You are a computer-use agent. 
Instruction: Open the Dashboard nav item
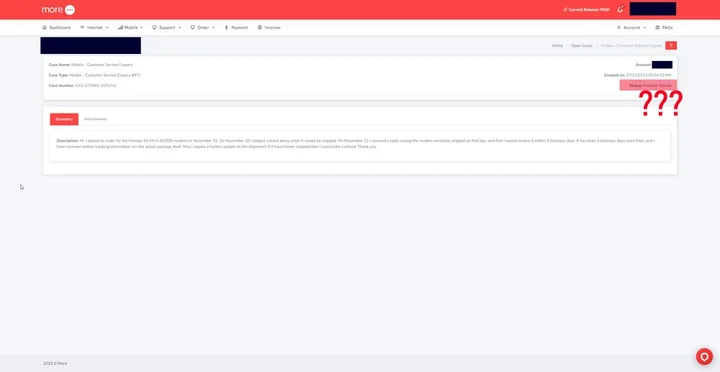[56, 28]
